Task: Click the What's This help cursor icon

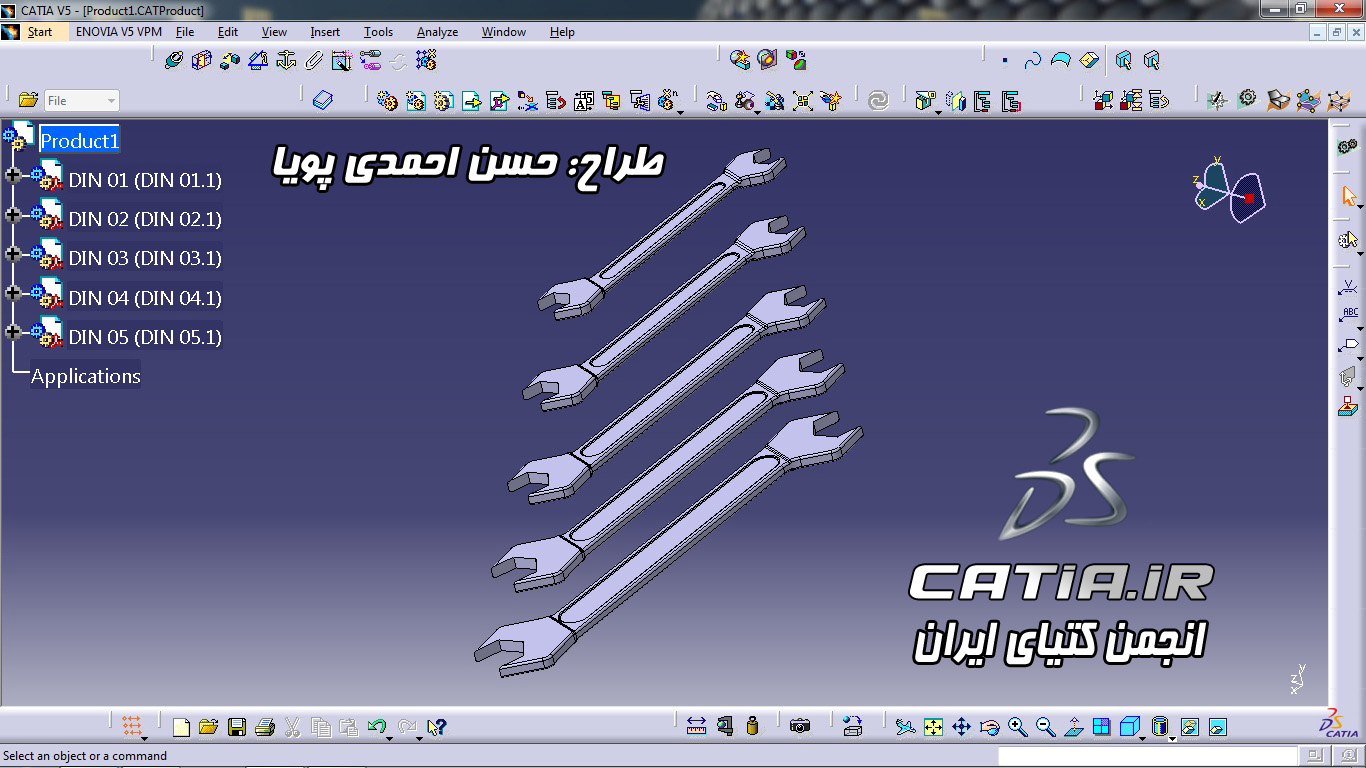Action: [436, 727]
